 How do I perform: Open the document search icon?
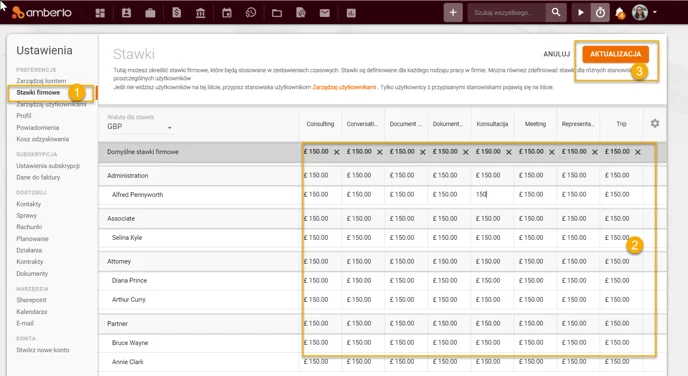301,13
